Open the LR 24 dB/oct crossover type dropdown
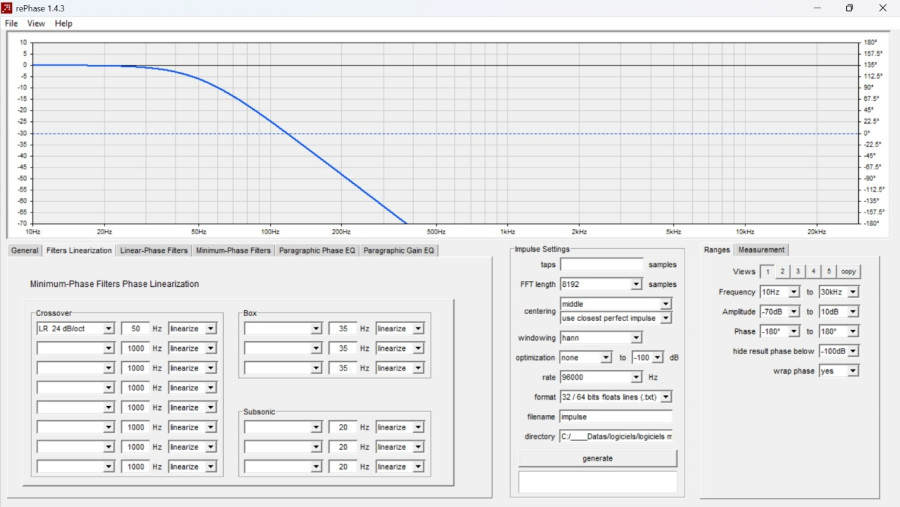Screen dimensions: 900x507 [x=75, y=328]
